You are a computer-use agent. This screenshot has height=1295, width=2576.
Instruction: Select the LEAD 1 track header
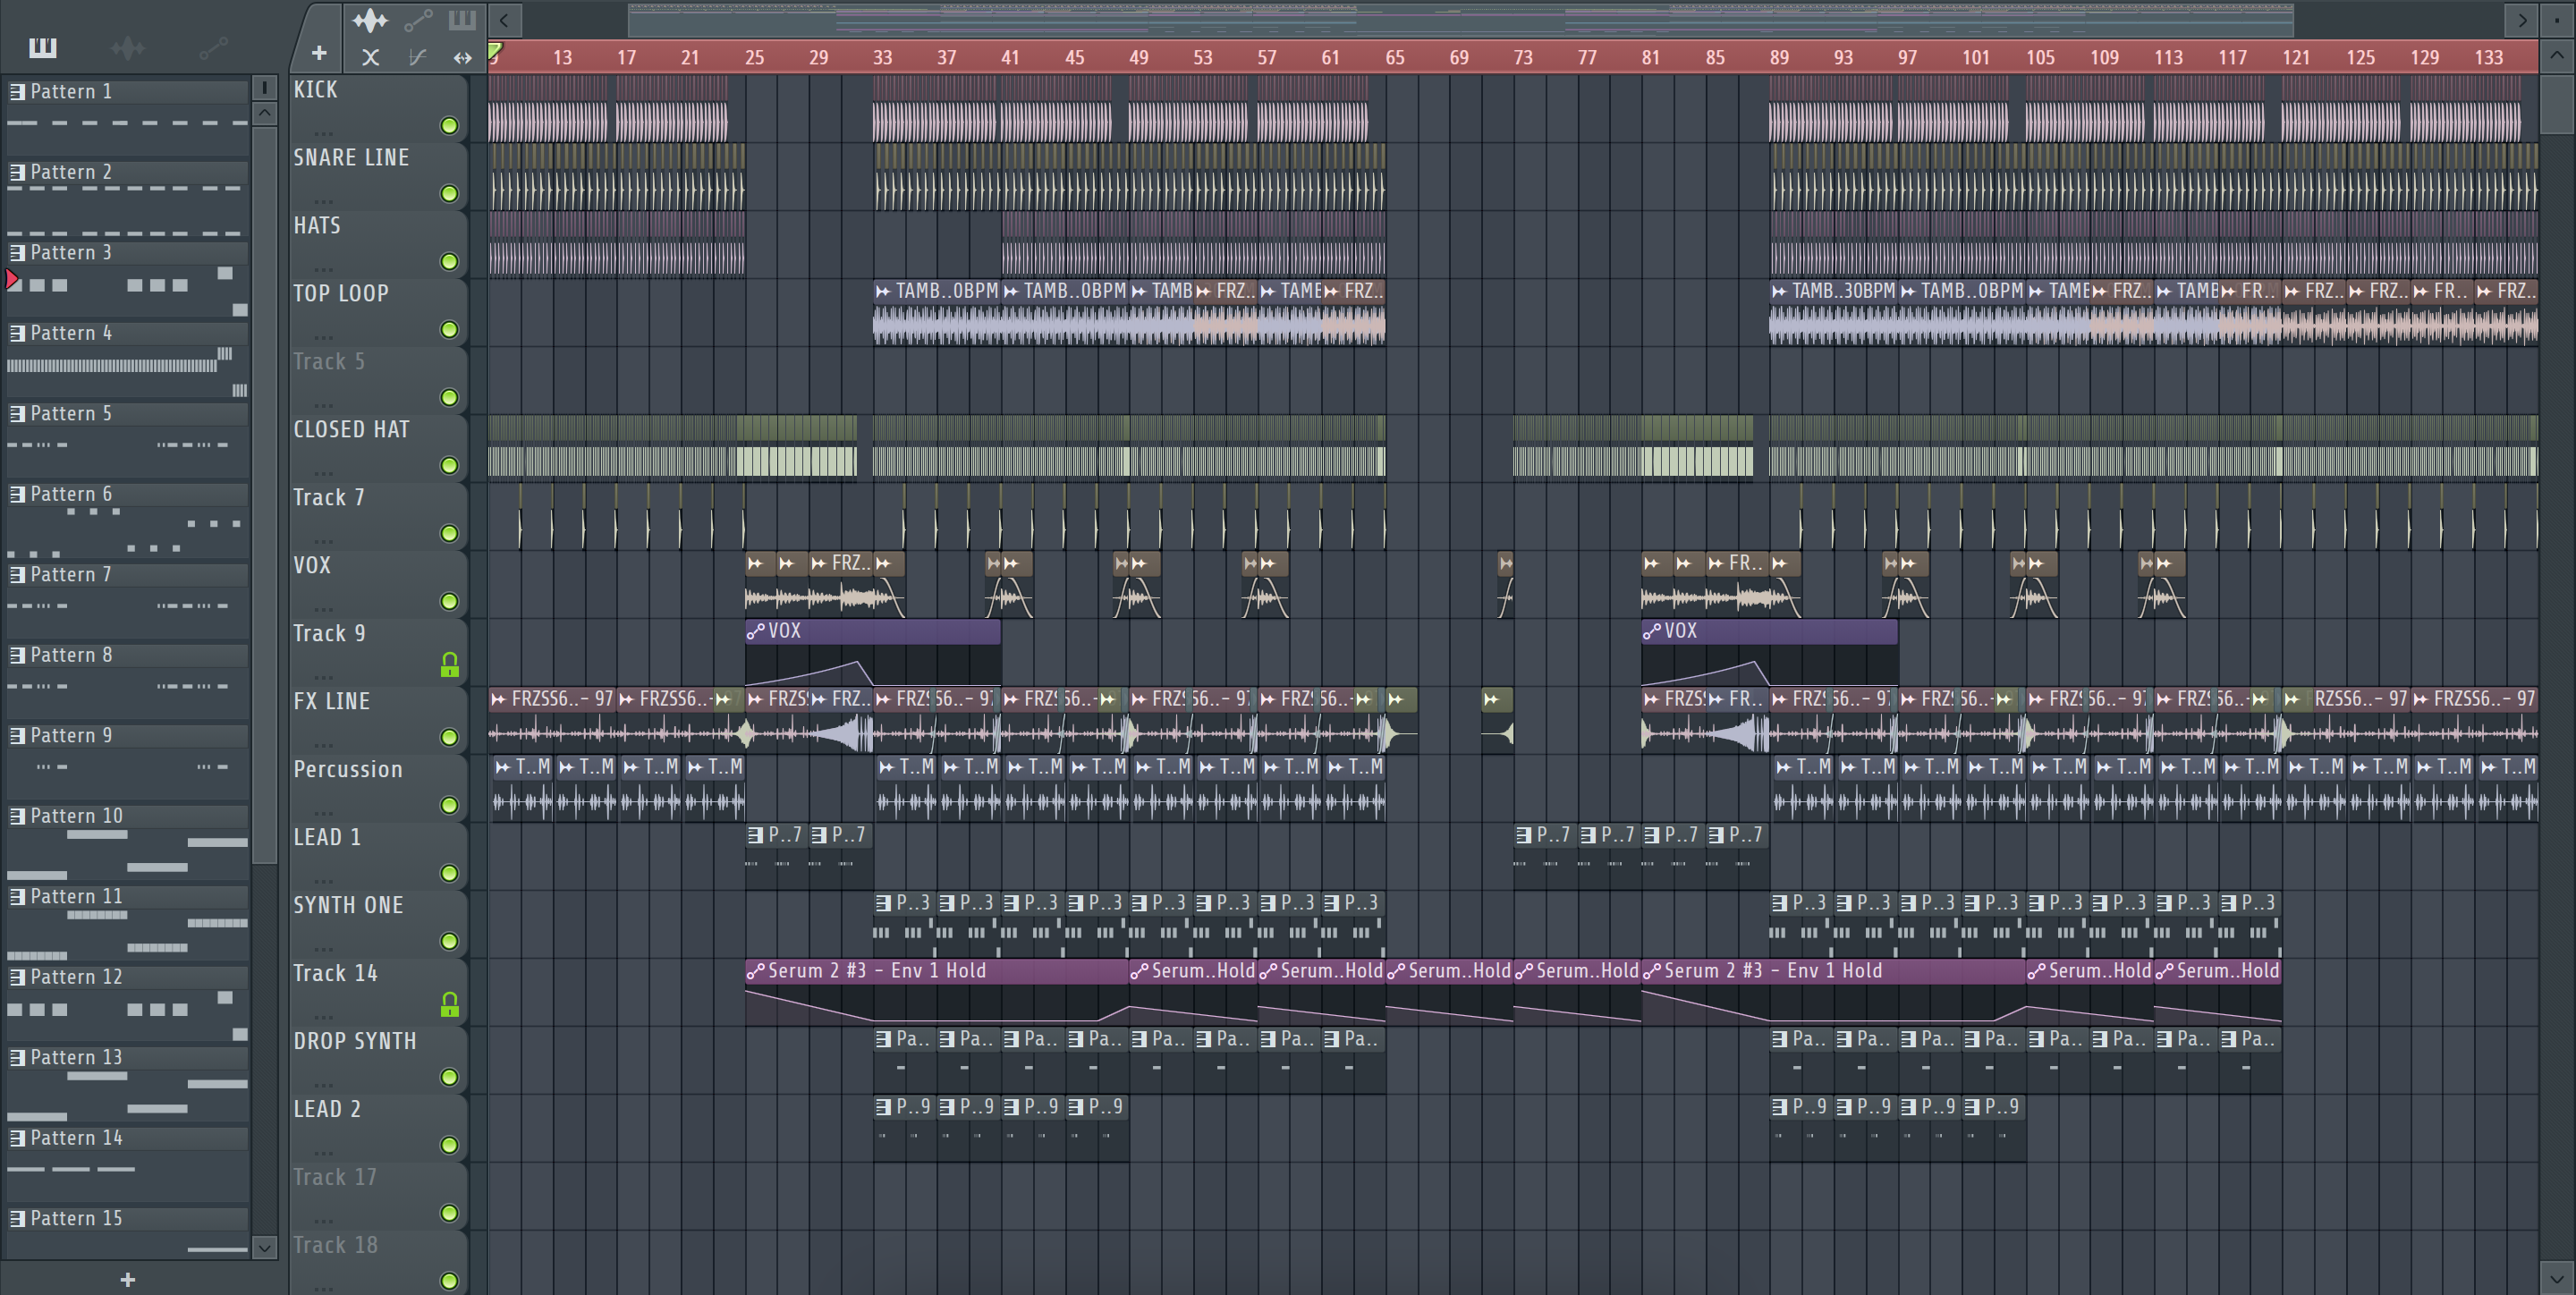378,856
